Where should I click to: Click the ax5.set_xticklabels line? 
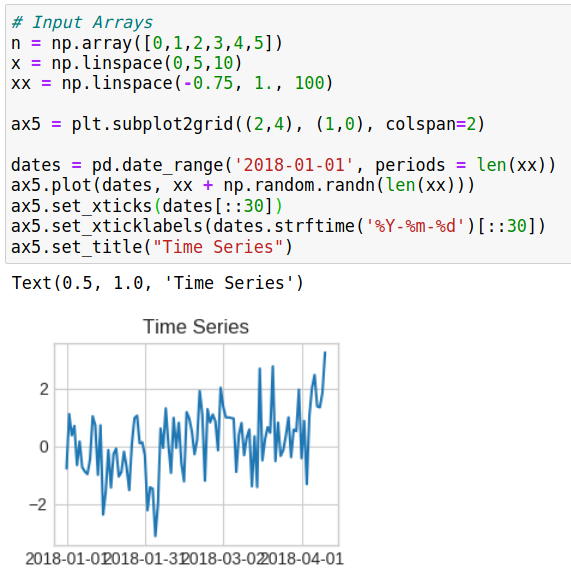[x=278, y=226]
